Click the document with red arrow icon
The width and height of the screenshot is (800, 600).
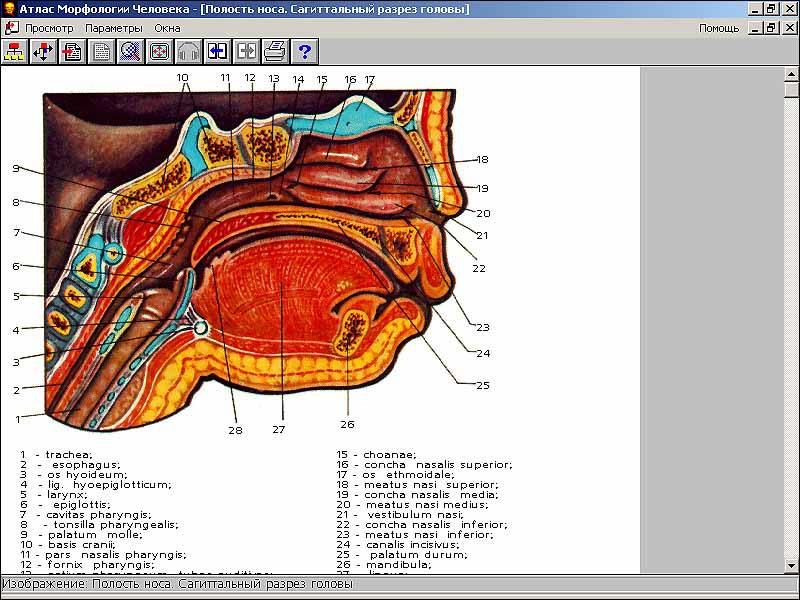pos(72,51)
